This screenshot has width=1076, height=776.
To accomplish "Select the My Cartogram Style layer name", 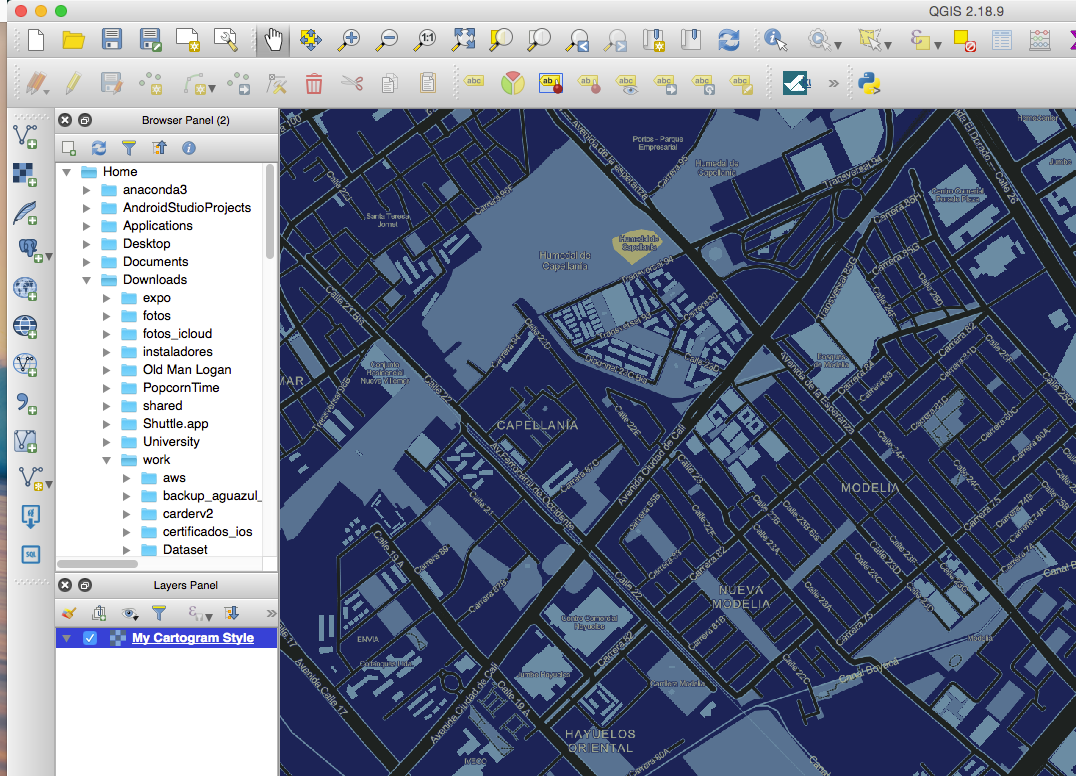I will 193,638.
